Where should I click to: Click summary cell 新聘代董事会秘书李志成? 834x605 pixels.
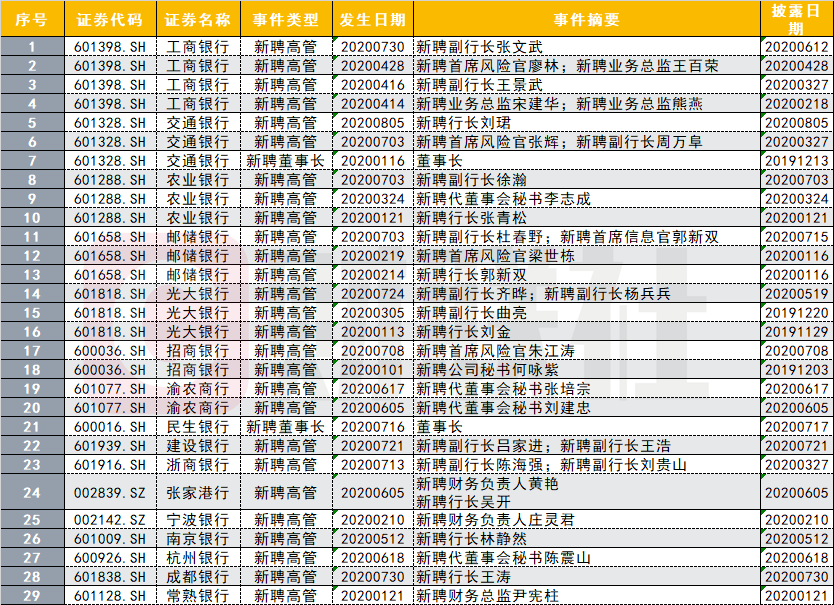click(x=587, y=199)
